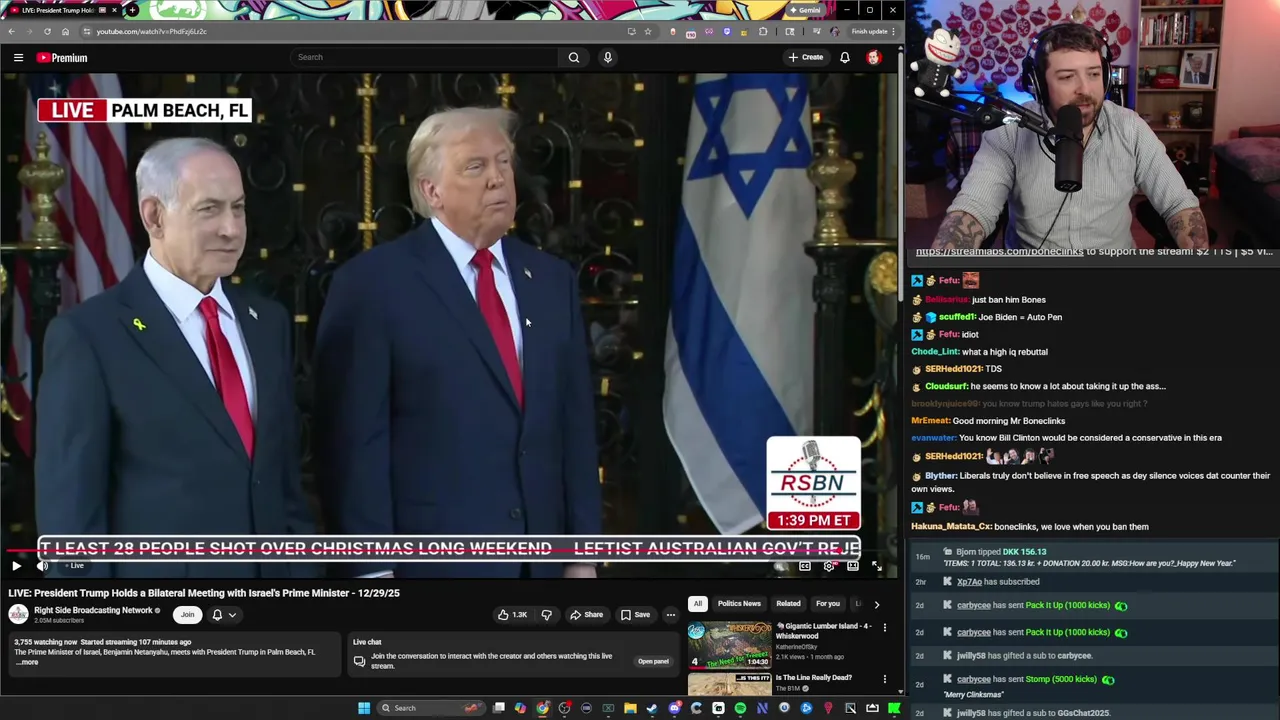
Task: Like the video with 1.3K likes
Action: point(513,615)
